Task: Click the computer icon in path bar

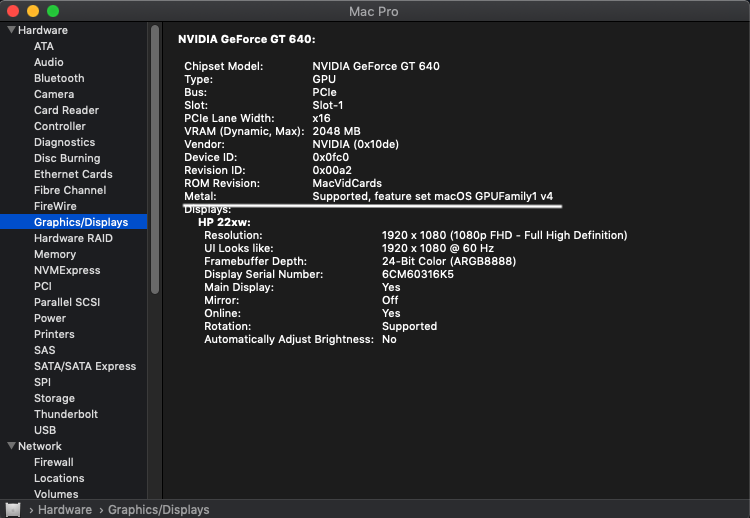Action: tap(13, 509)
